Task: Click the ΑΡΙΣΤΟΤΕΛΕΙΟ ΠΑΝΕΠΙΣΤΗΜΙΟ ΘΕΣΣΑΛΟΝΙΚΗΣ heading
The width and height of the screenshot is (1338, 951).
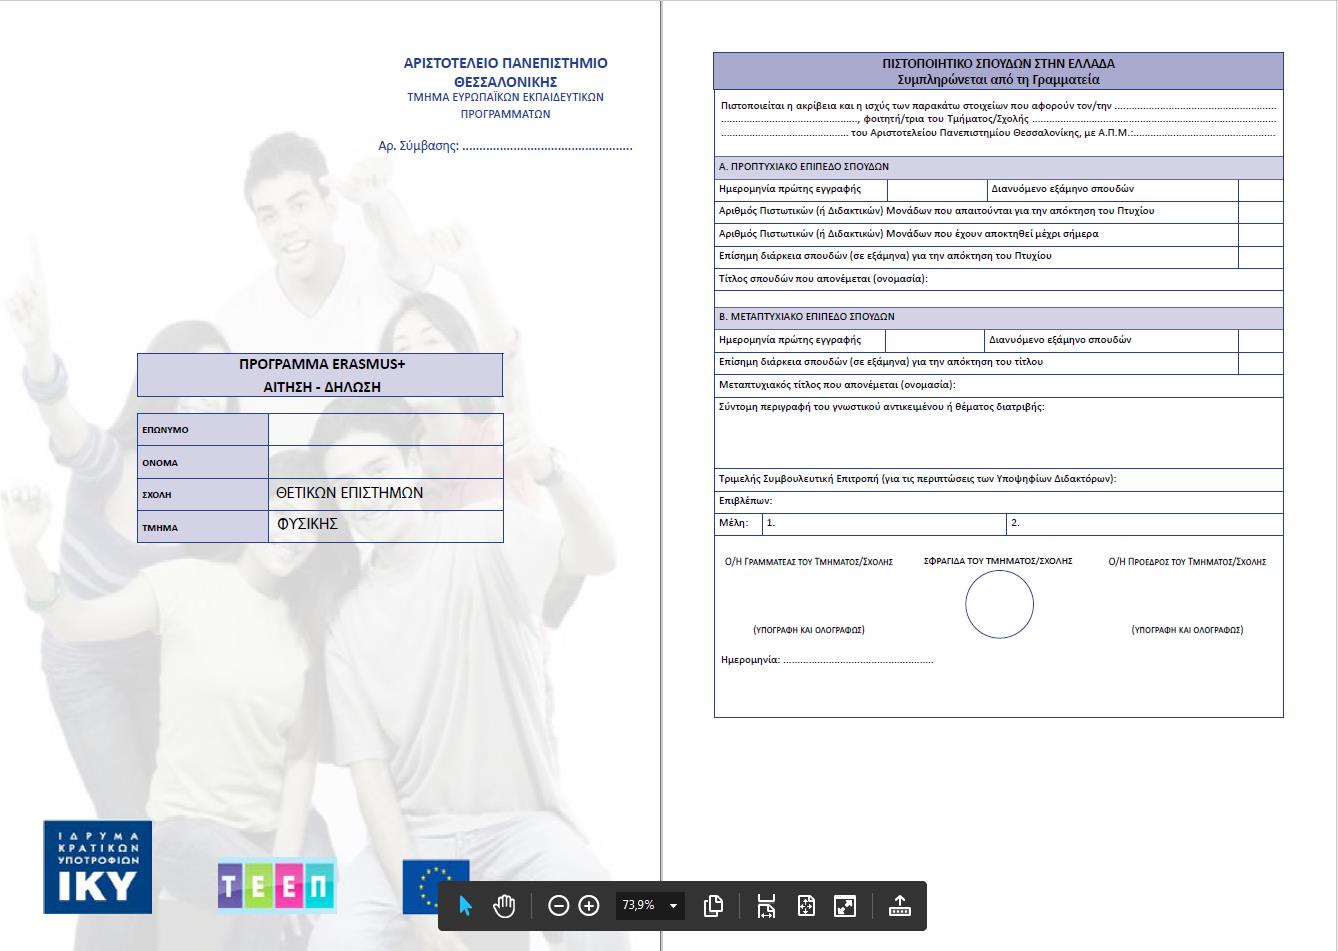Action: click(505, 72)
